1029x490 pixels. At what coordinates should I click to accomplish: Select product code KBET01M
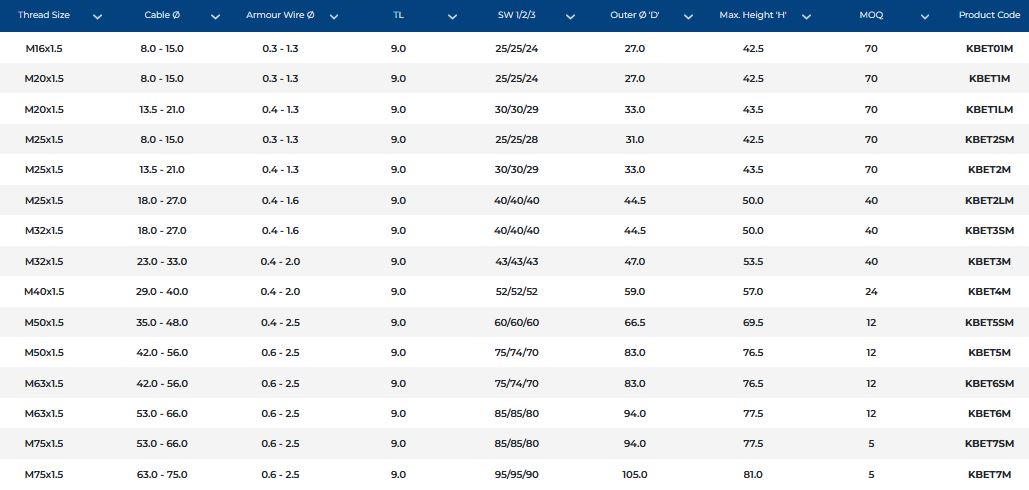(x=989, y=49)
